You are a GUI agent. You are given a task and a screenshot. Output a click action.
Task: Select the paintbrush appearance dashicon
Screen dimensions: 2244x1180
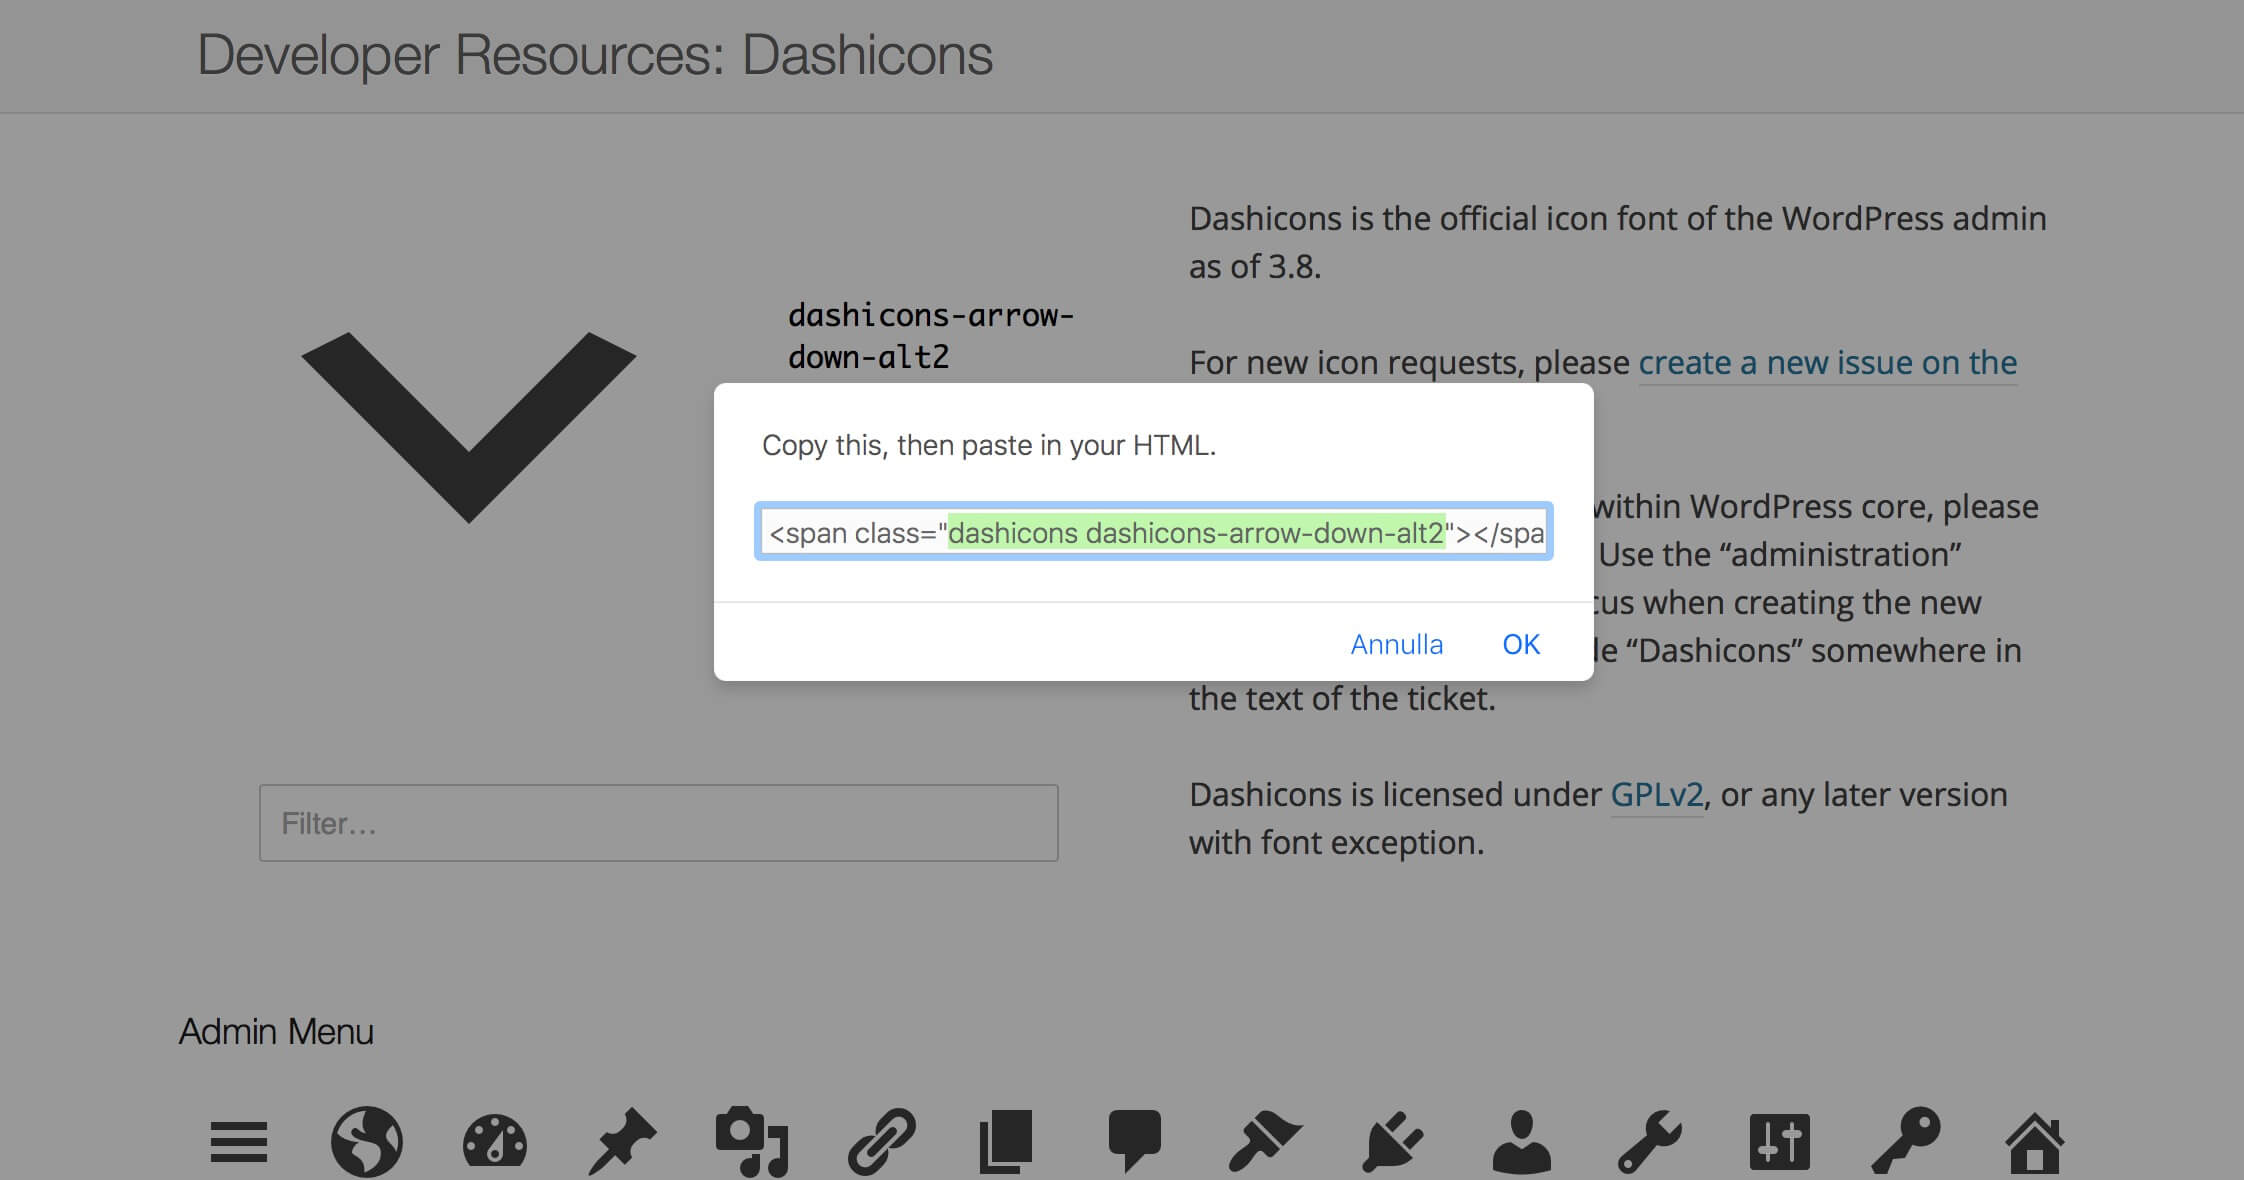coord(1264,1141)
